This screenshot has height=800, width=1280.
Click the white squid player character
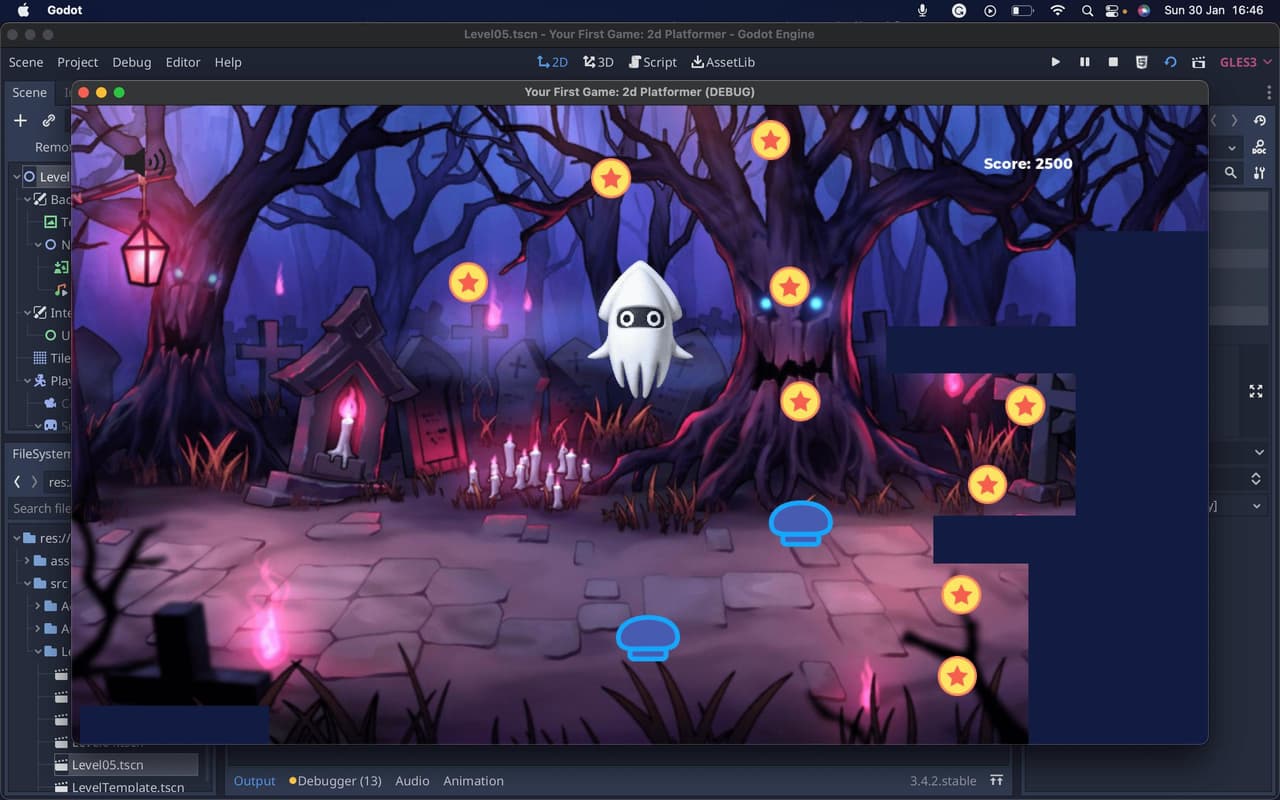[640, 330]
